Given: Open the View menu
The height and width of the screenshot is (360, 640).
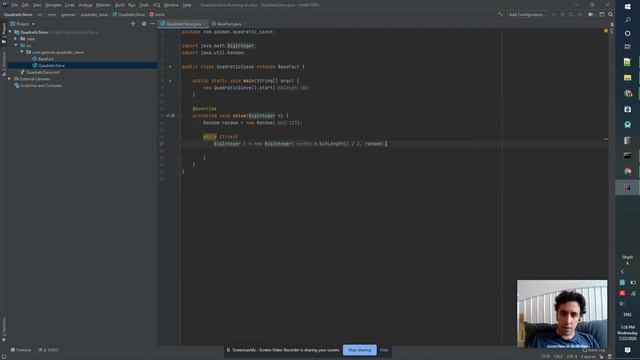Looking at the screenshot, I should click(37, 5).
